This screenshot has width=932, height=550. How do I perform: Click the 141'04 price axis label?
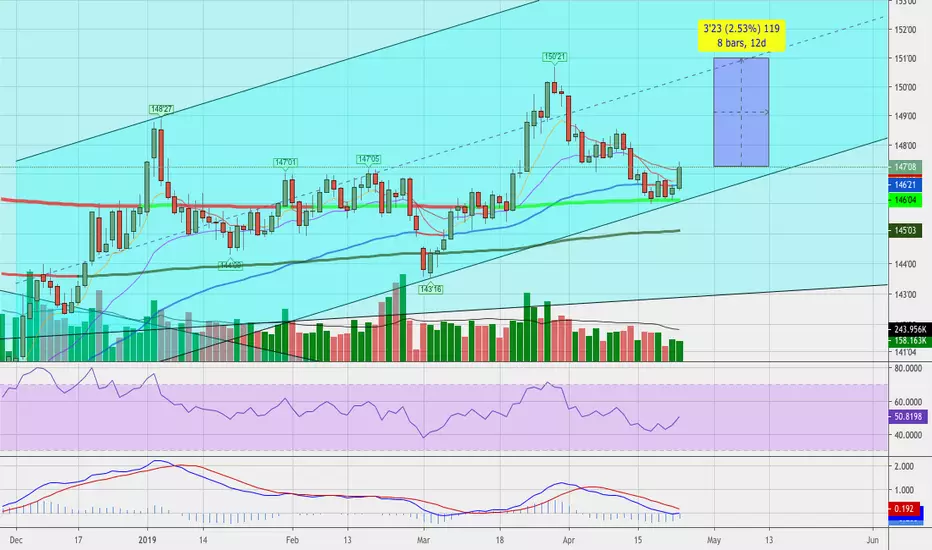pyautogui.click(x=905, y=352)
